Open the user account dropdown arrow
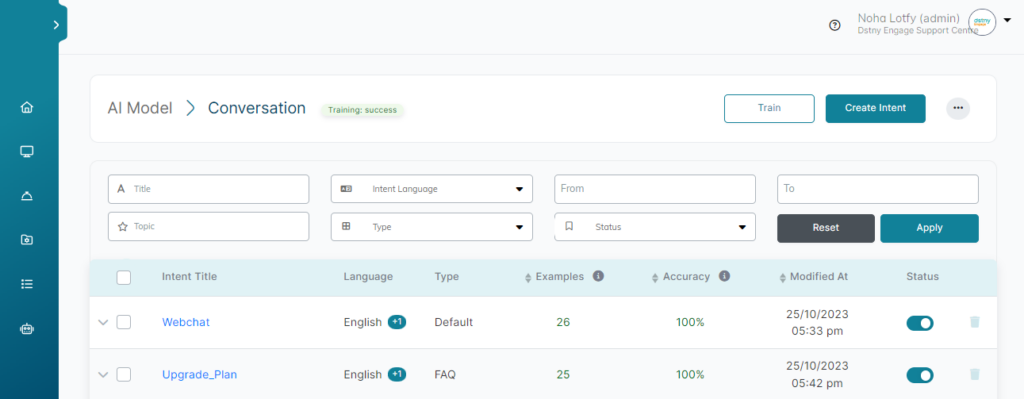This screenshot has height=399, width=1024. coord(1006,20)
